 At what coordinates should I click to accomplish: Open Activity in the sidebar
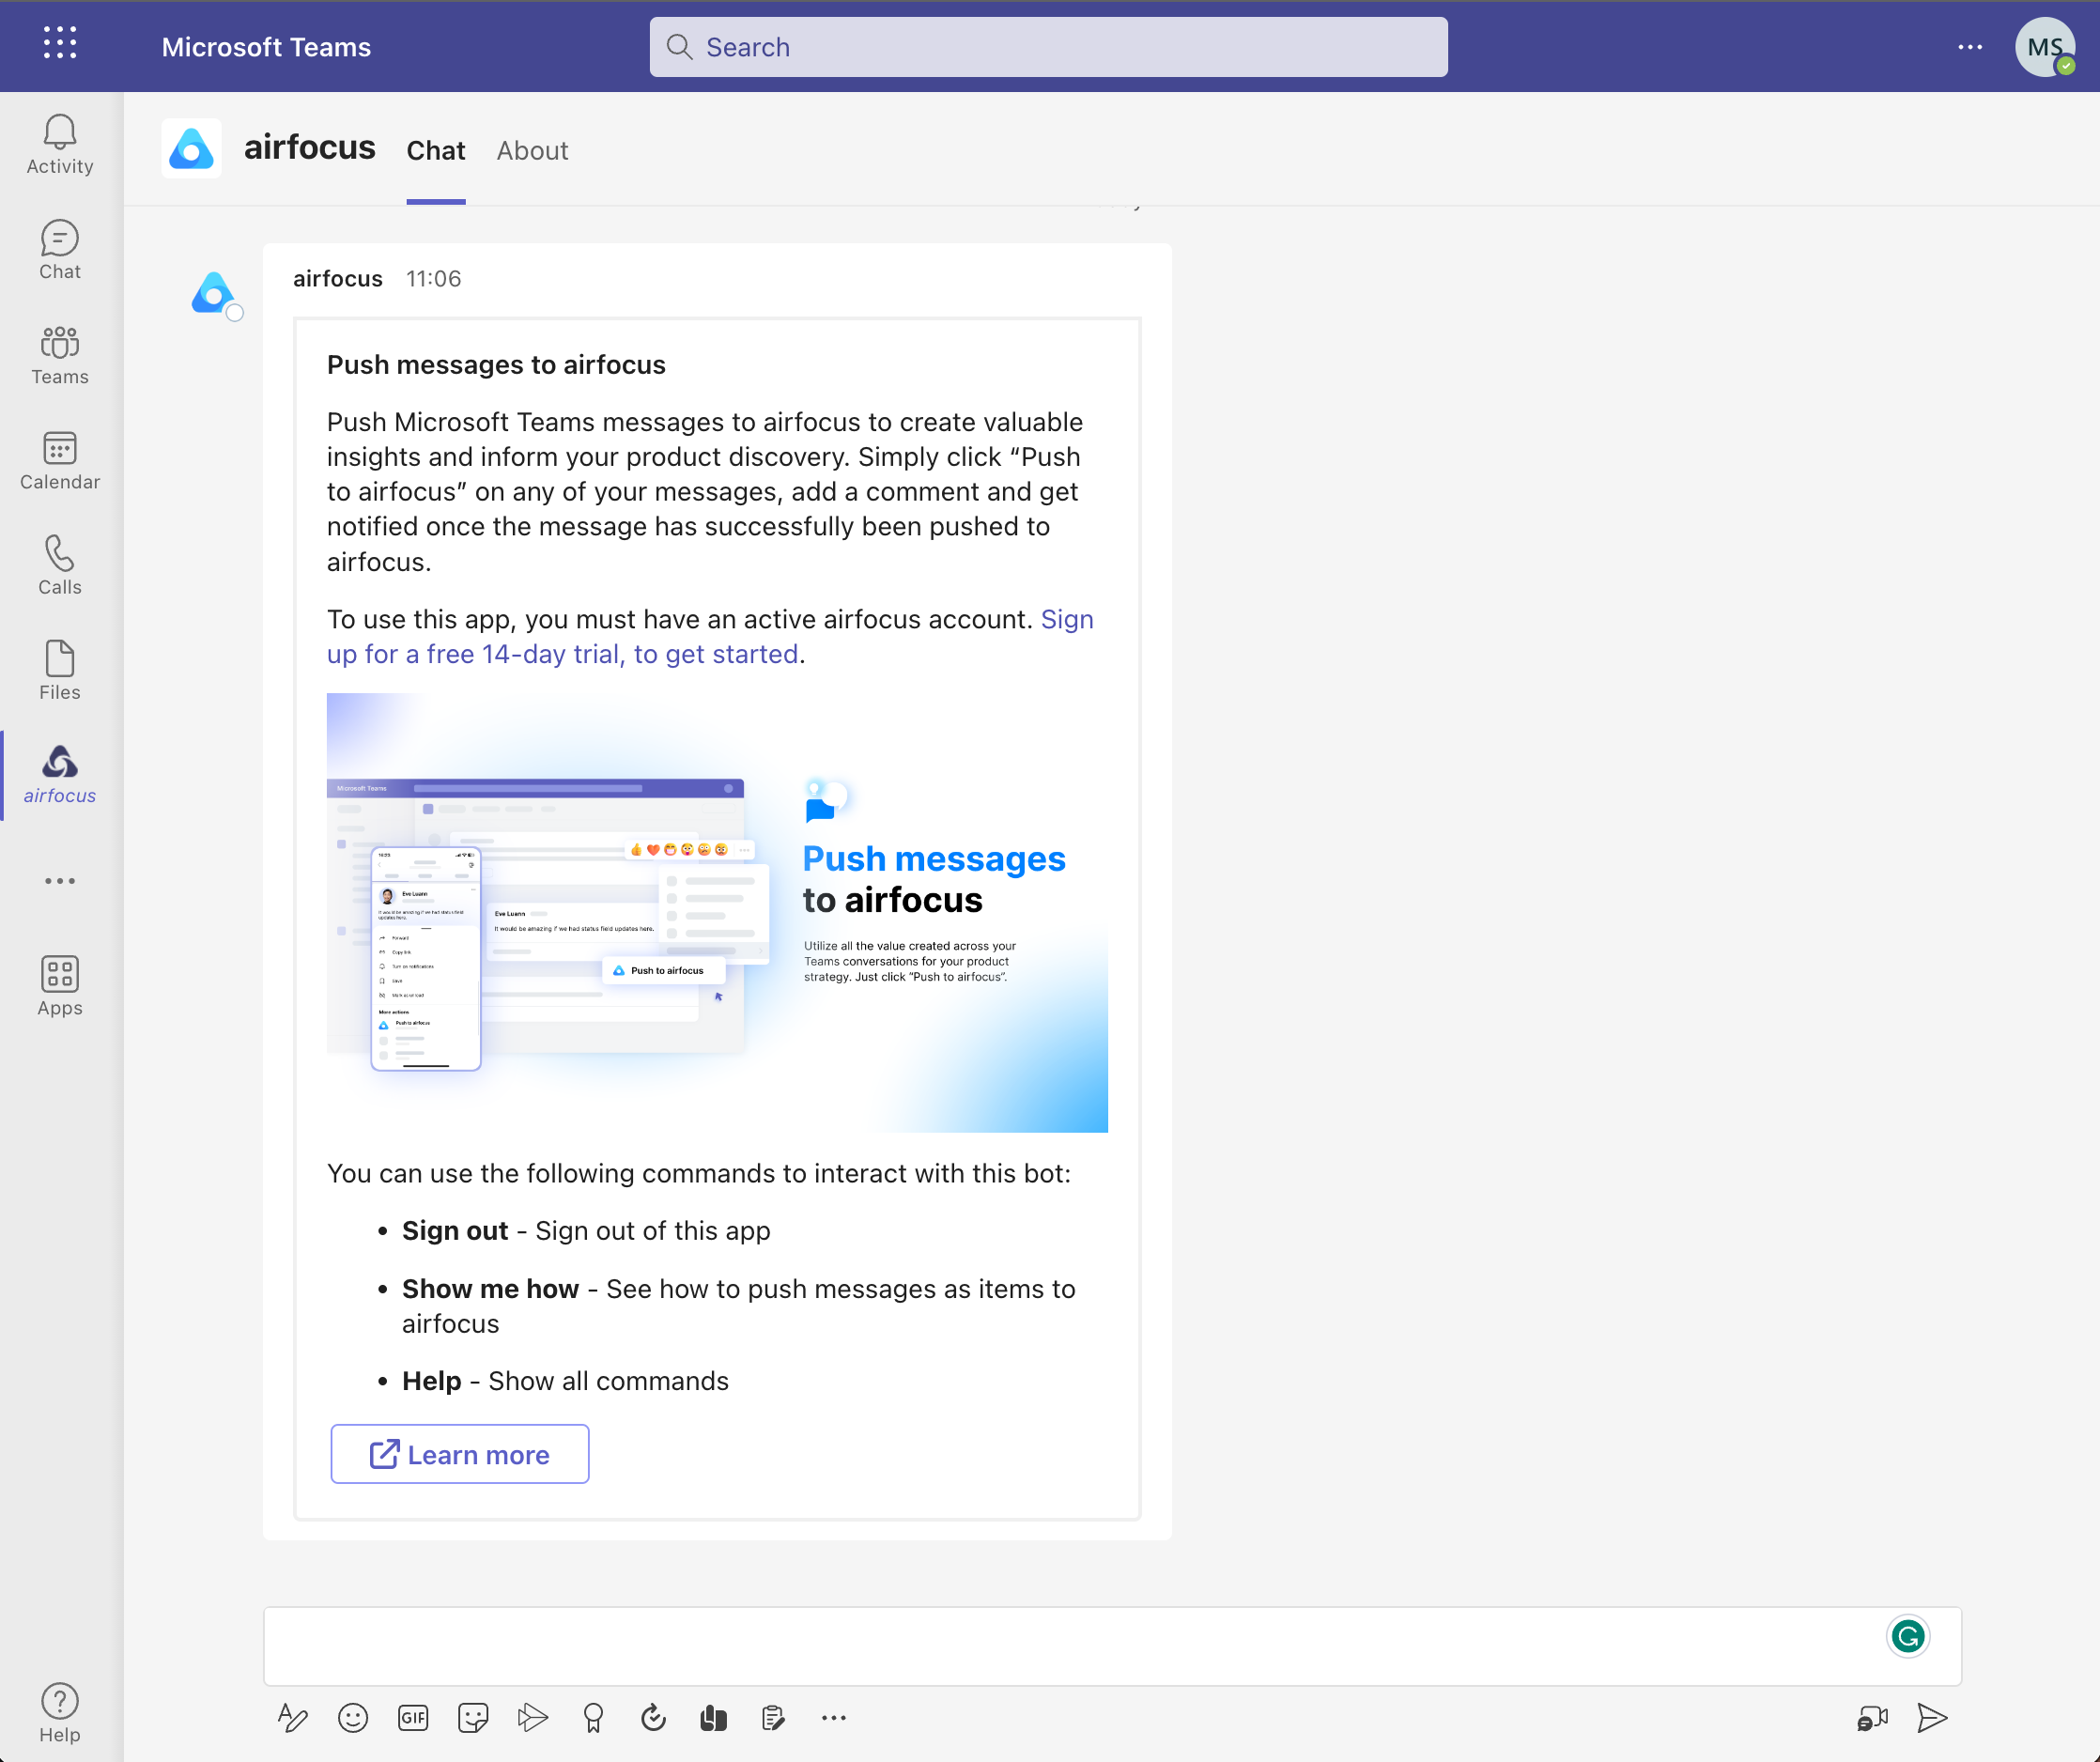pos(60,145)
